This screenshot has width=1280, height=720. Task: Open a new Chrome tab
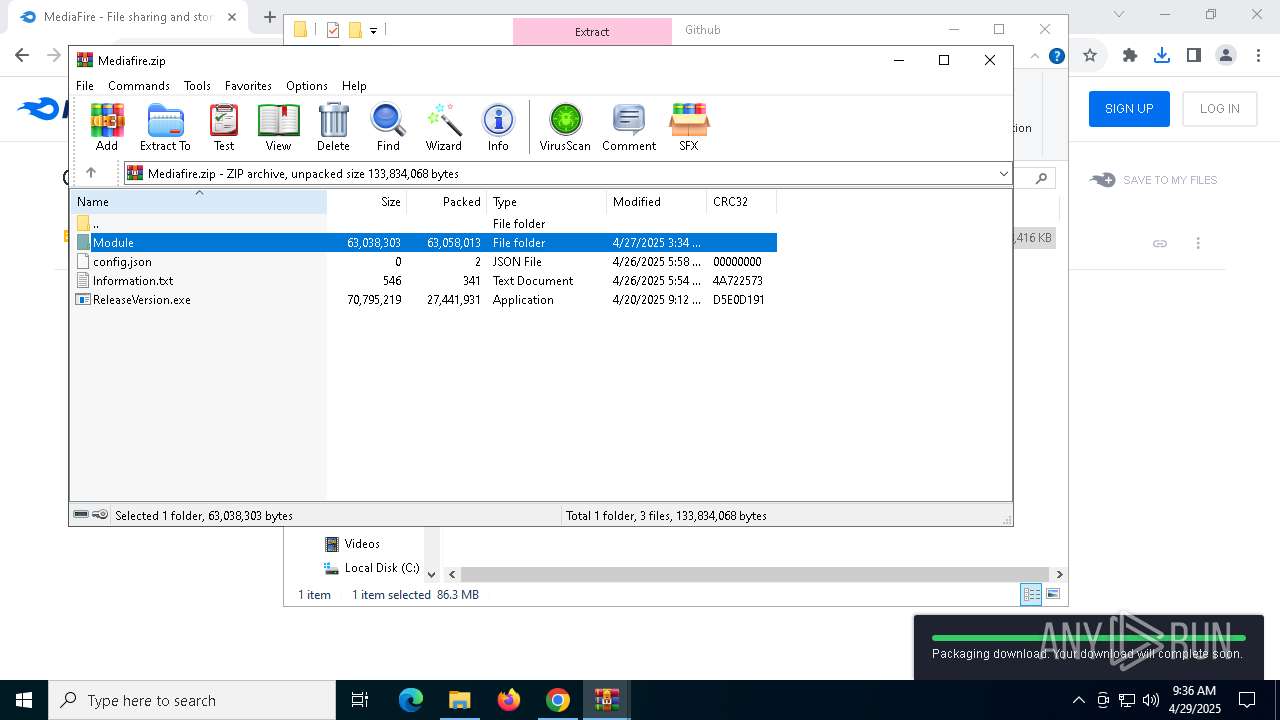click(269, 16)
